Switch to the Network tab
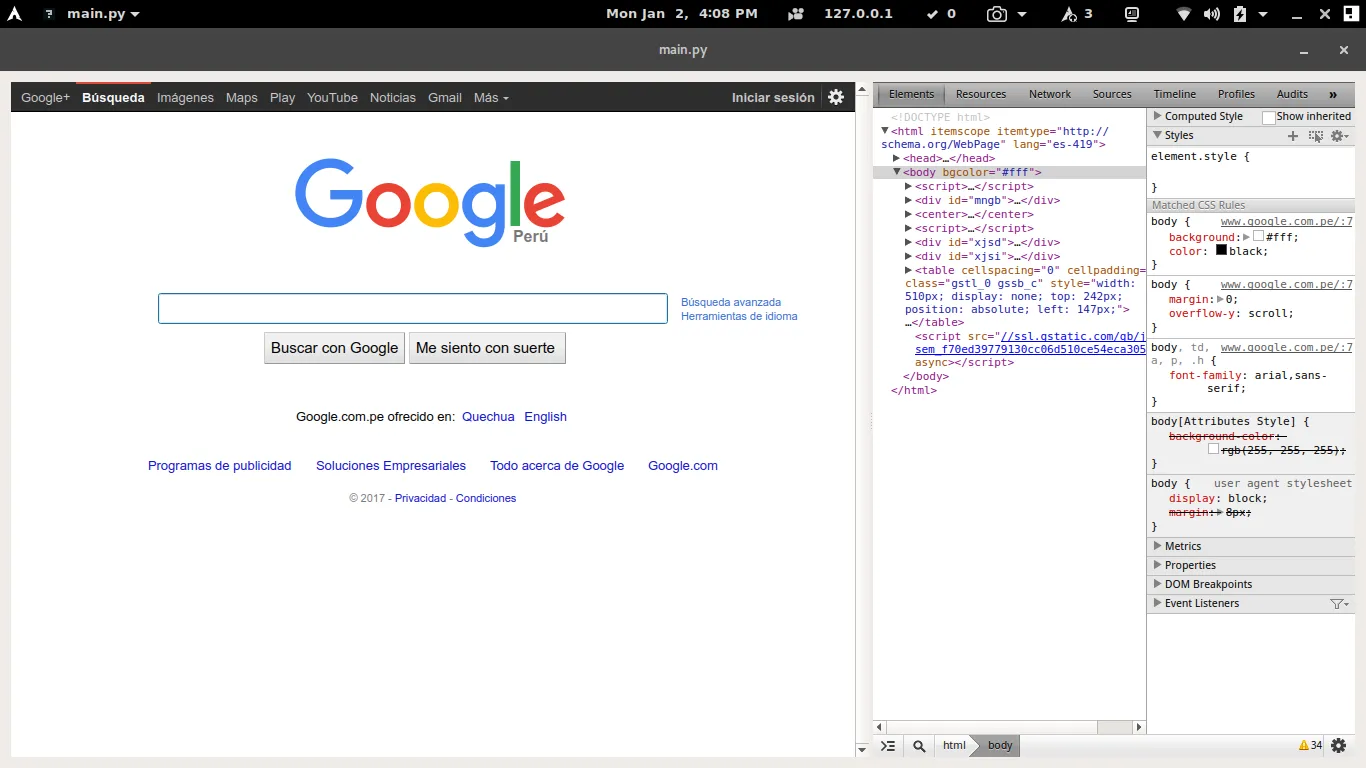Screen dimensions: 1366x768 click(1050, 94)
